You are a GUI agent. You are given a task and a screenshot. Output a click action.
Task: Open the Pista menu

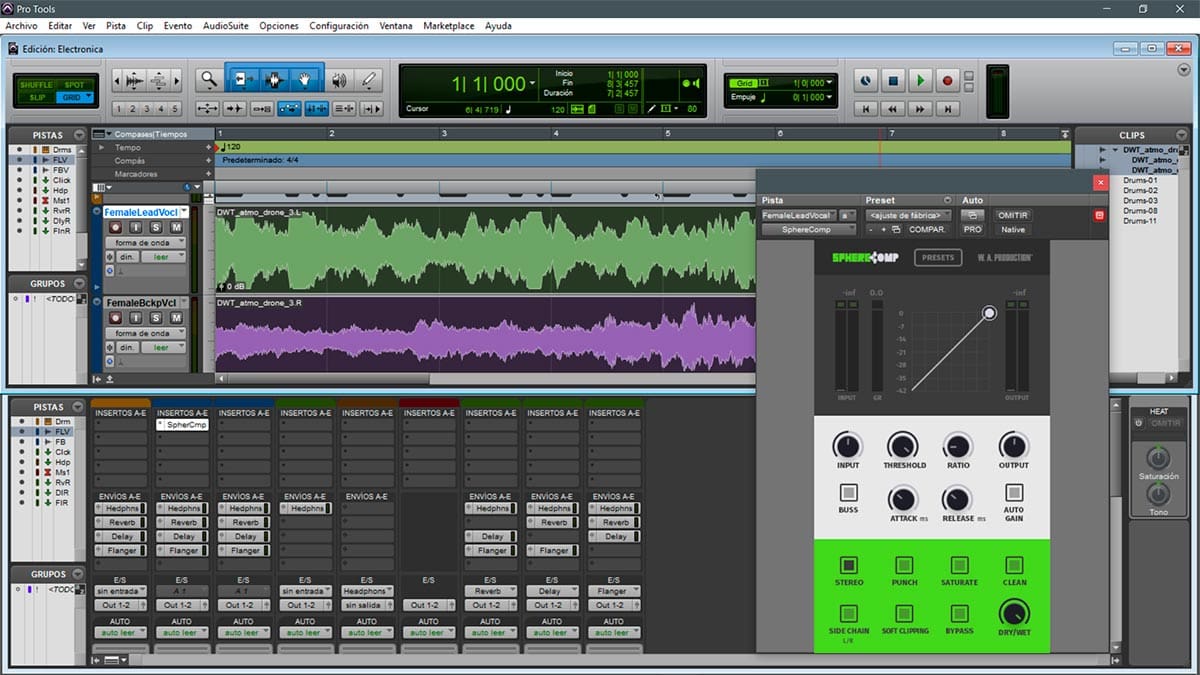coord(116,26)
